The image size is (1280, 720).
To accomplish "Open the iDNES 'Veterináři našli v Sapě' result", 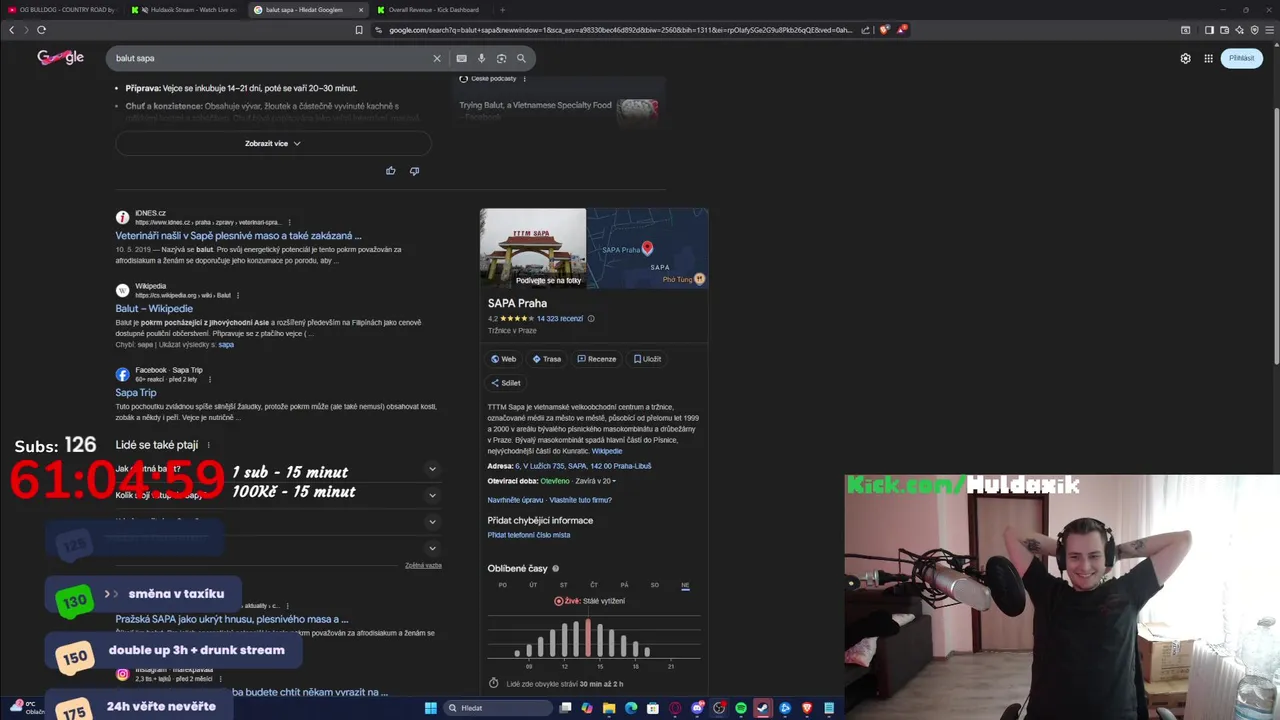I will pos(238,236).
